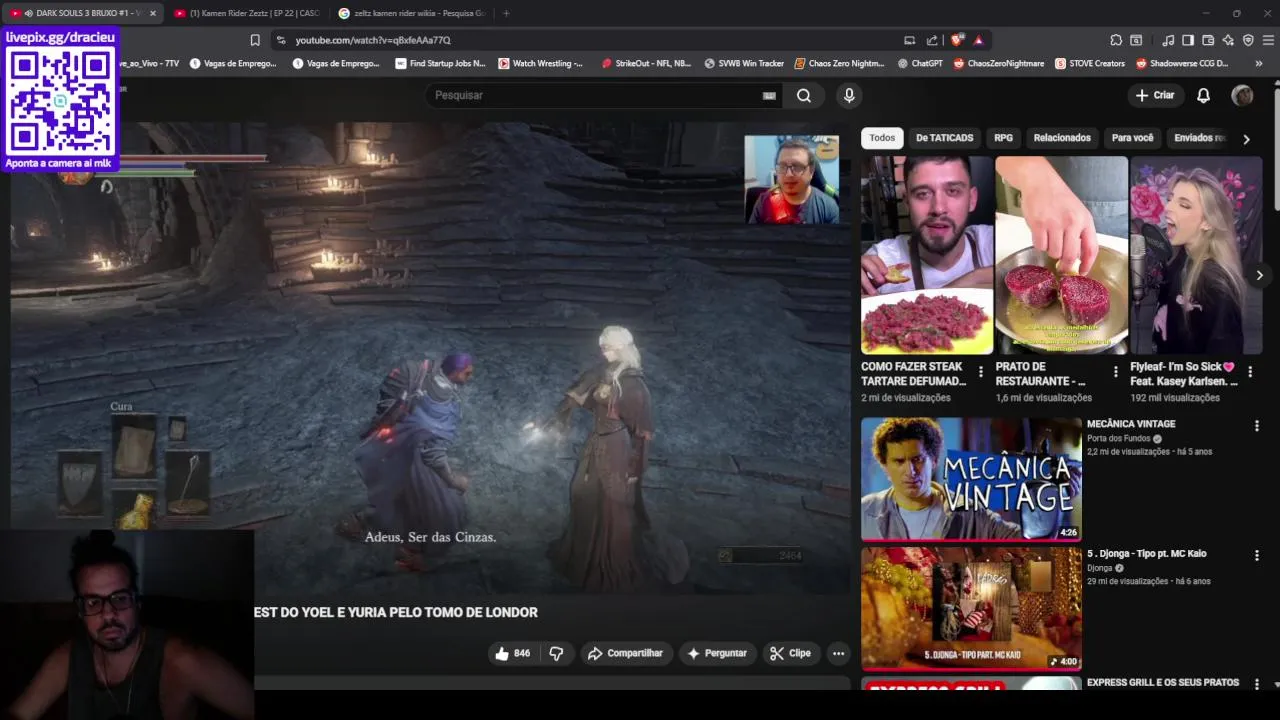Show more filter chips with right arrow
The width and height of the screenshot is (1280, 720).
point(1246,139)
